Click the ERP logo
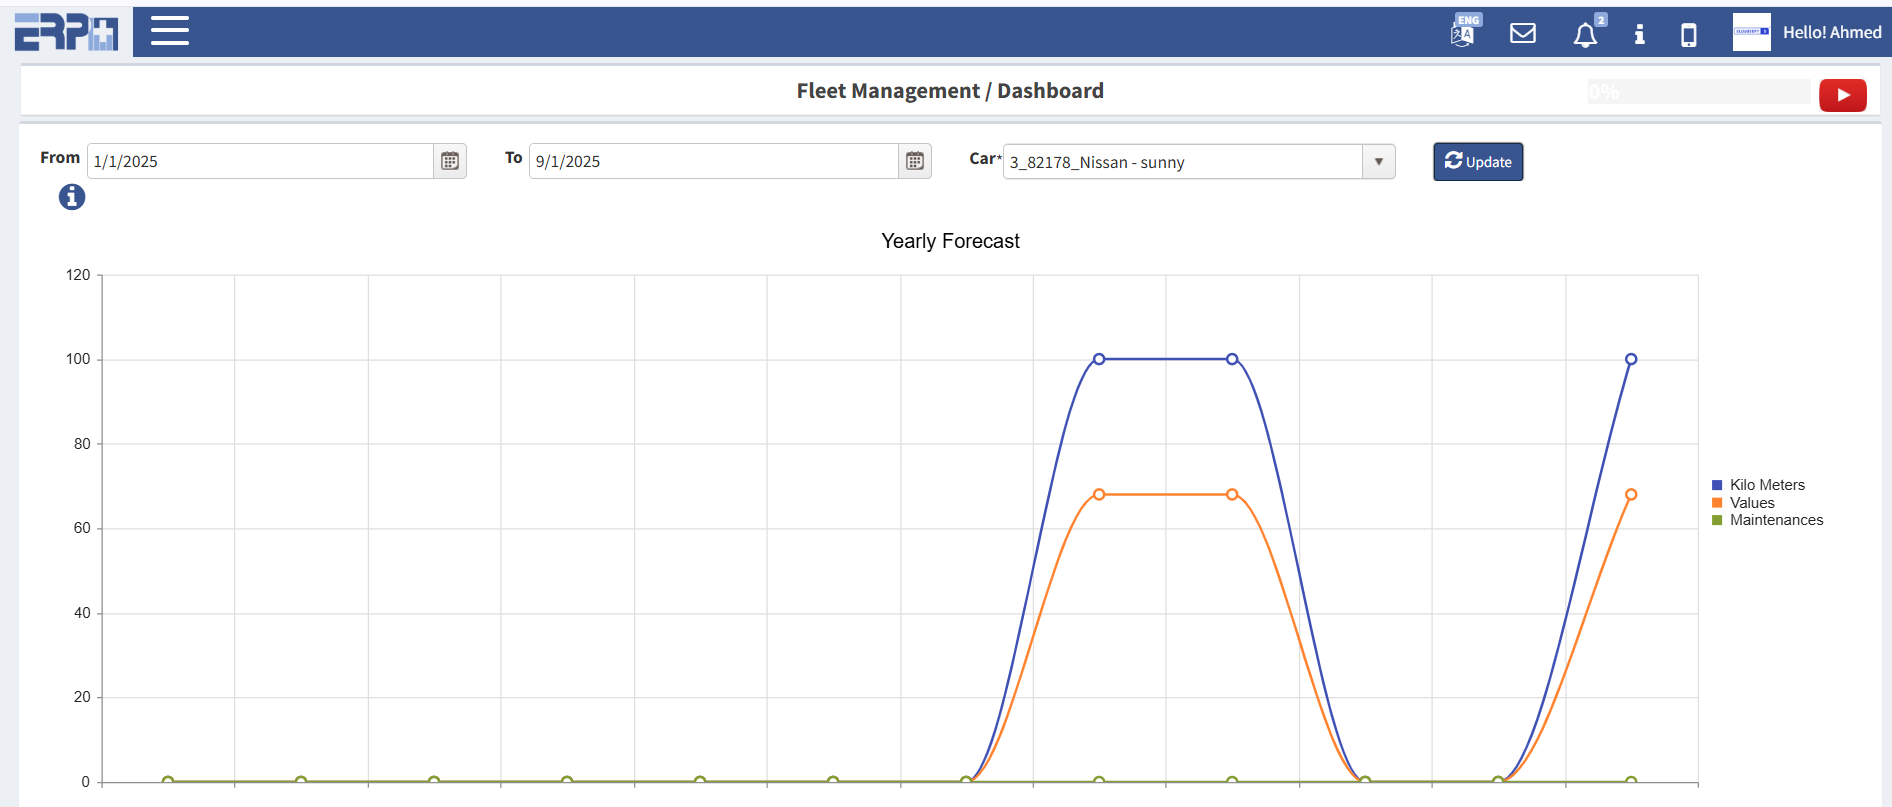Viewport: 1892px width, 807px height. click(66, 32)
